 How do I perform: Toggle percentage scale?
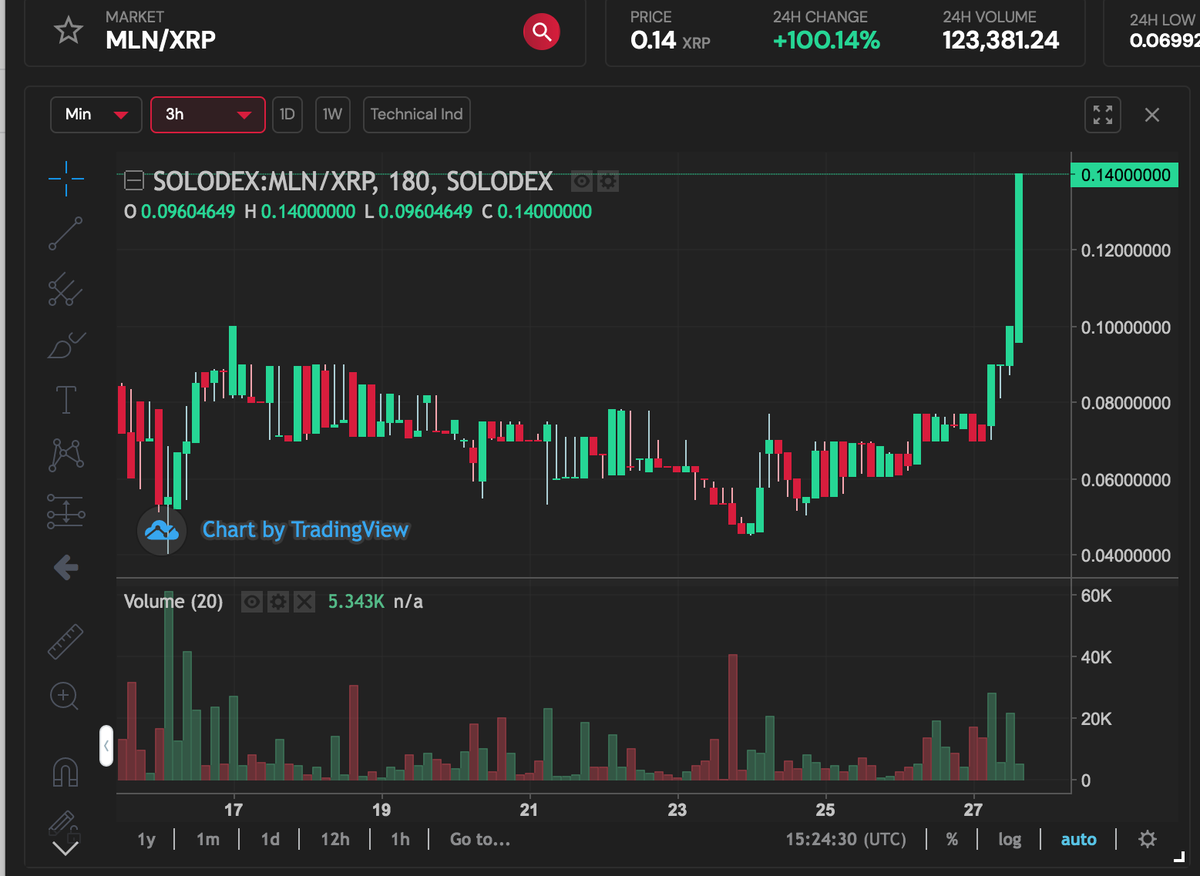[952, 839]
